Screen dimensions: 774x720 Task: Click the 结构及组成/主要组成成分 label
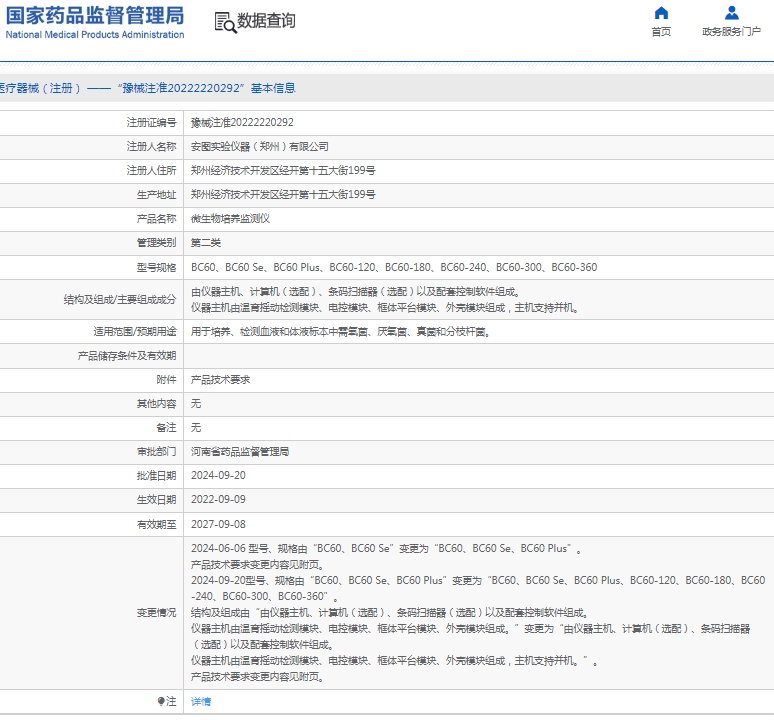(x=120, y=300)
